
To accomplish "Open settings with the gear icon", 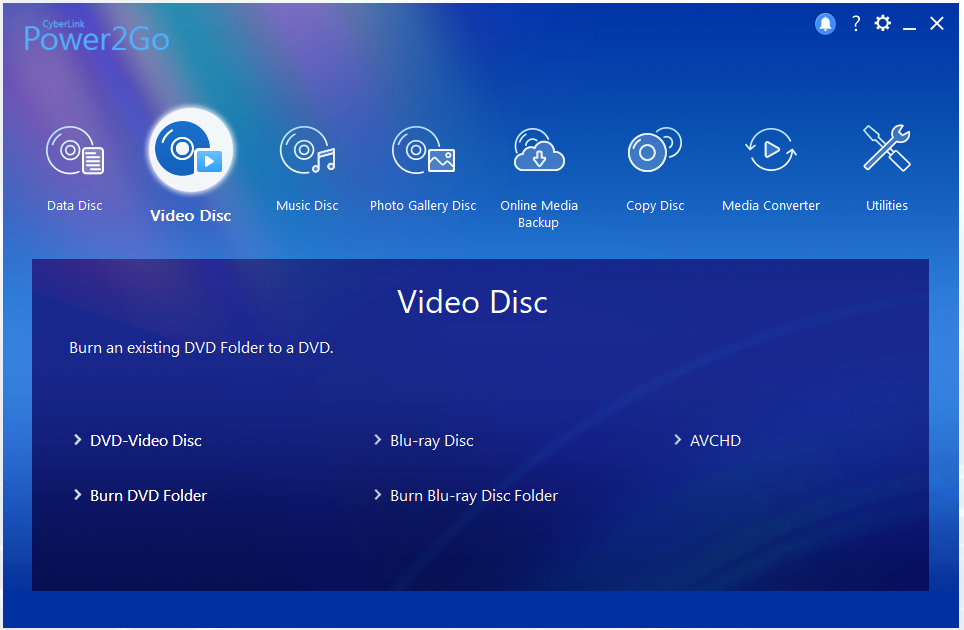I will pyautogui.click(x=883, y=23).
